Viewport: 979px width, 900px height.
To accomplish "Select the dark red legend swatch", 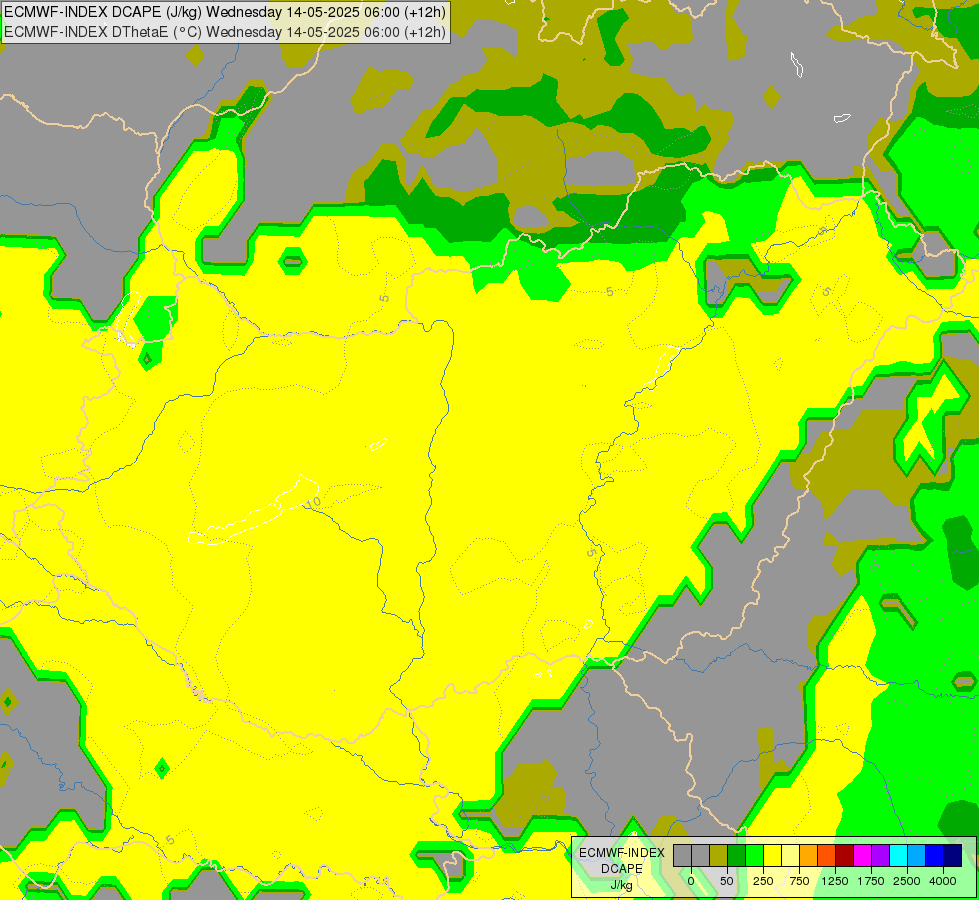I will (845, 856).
